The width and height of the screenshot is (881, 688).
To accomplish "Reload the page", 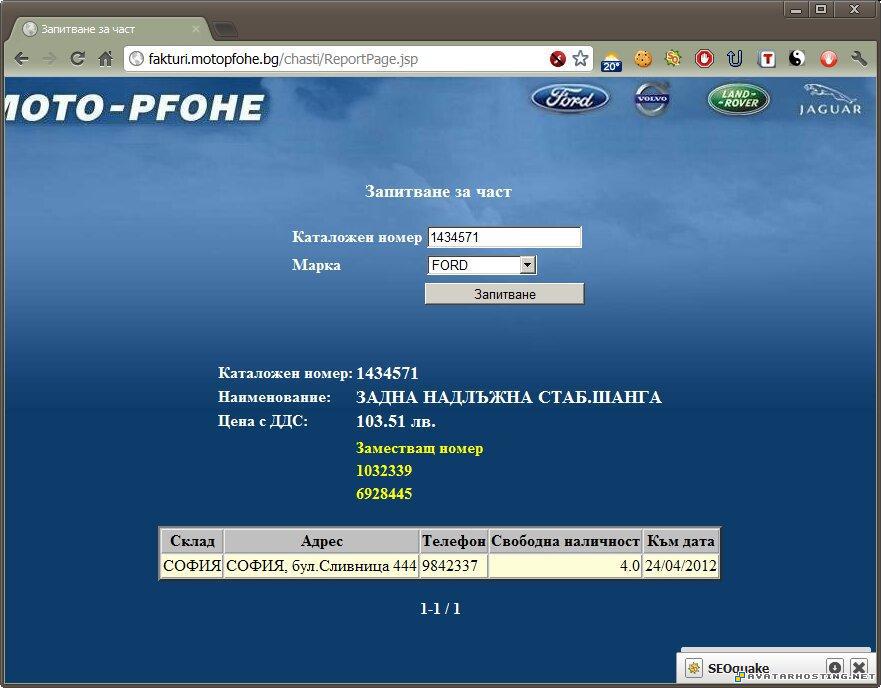I will click(x=77, y=59).
